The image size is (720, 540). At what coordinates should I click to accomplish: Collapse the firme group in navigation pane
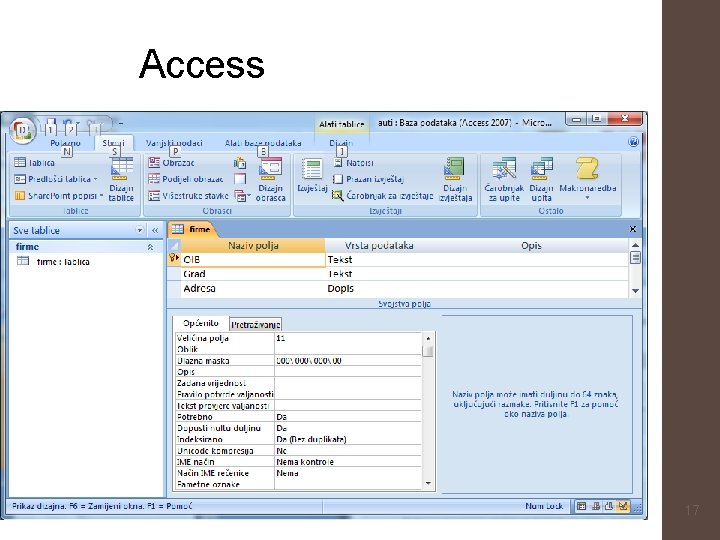pos(150,247)
